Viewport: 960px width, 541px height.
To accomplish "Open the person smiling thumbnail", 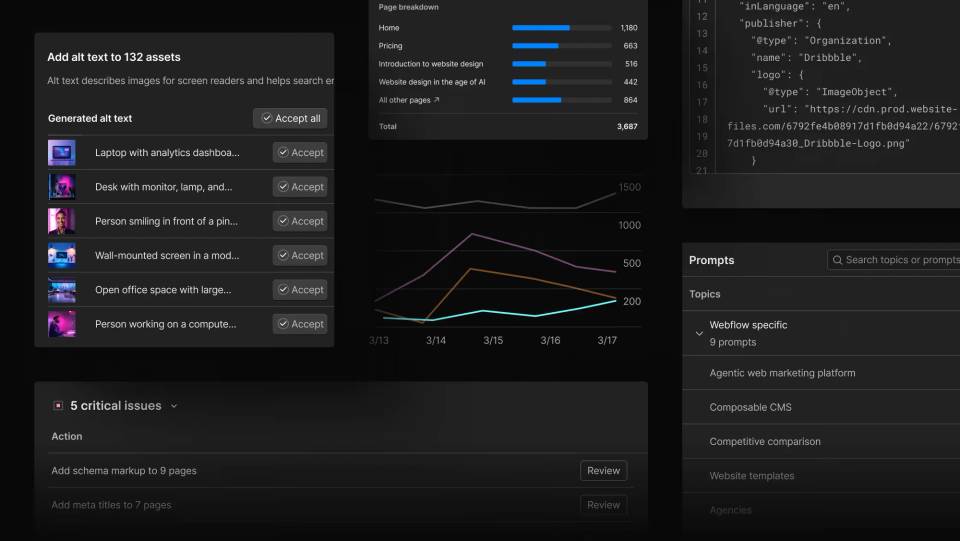I will pos(62,221).
